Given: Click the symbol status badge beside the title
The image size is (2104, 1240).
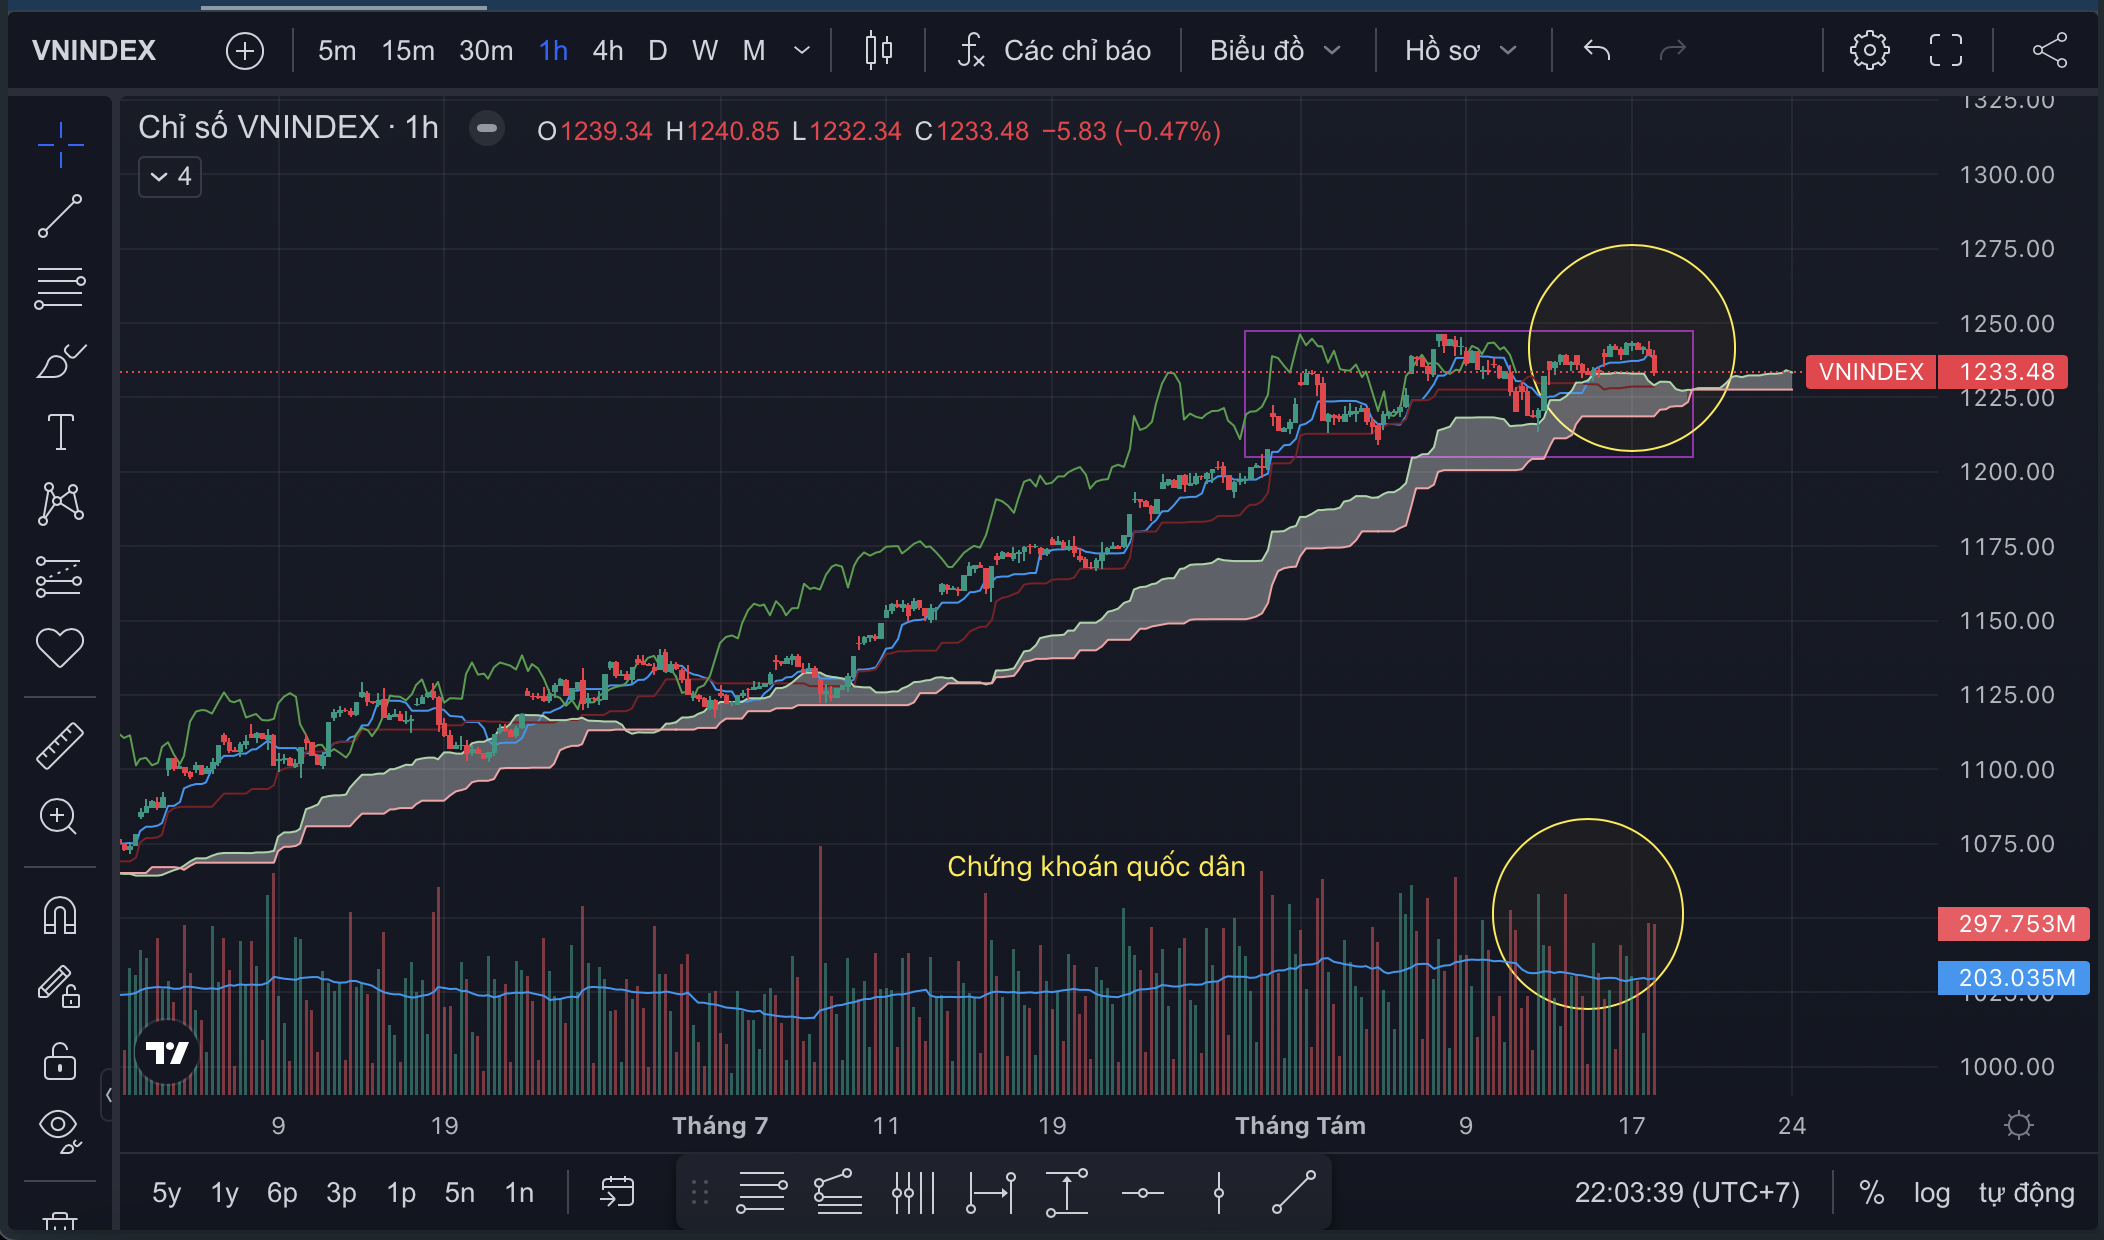Looking at the screenshot, I should (x=487, y=128).
